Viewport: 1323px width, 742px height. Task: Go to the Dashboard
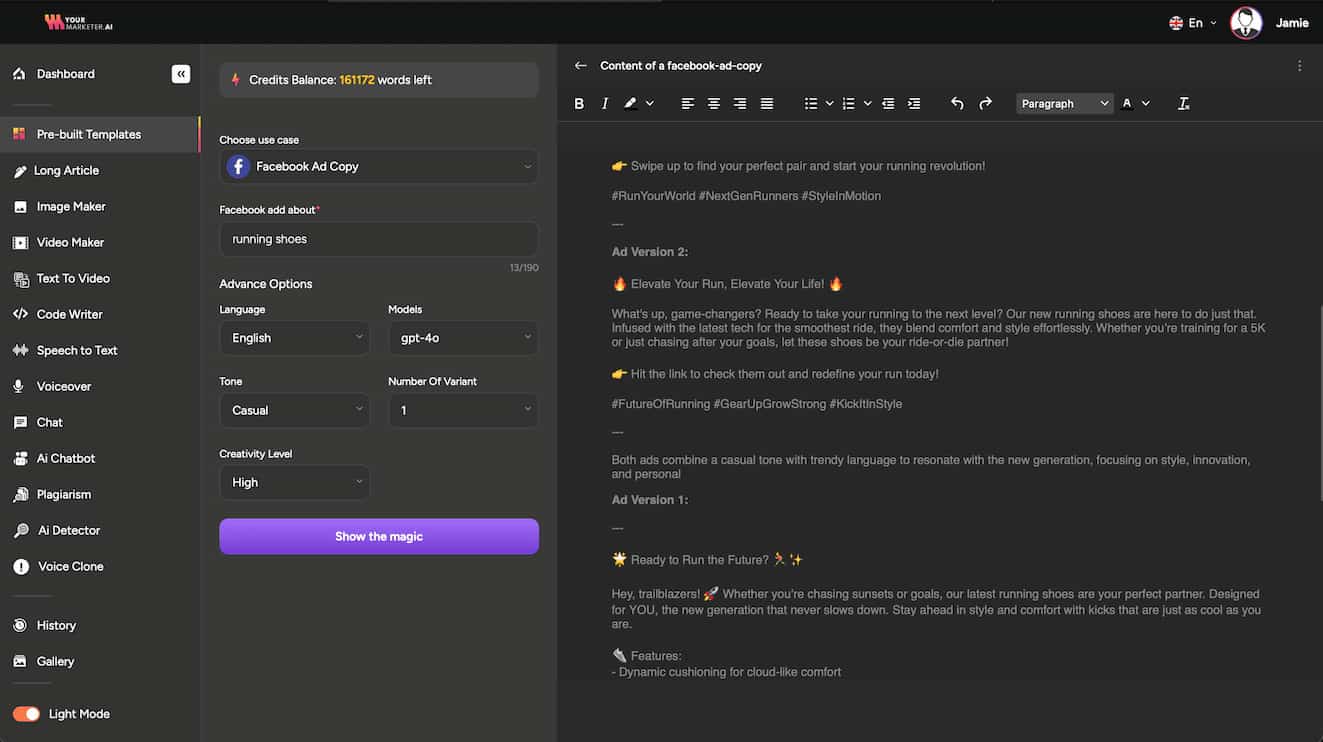coord(64,73)
